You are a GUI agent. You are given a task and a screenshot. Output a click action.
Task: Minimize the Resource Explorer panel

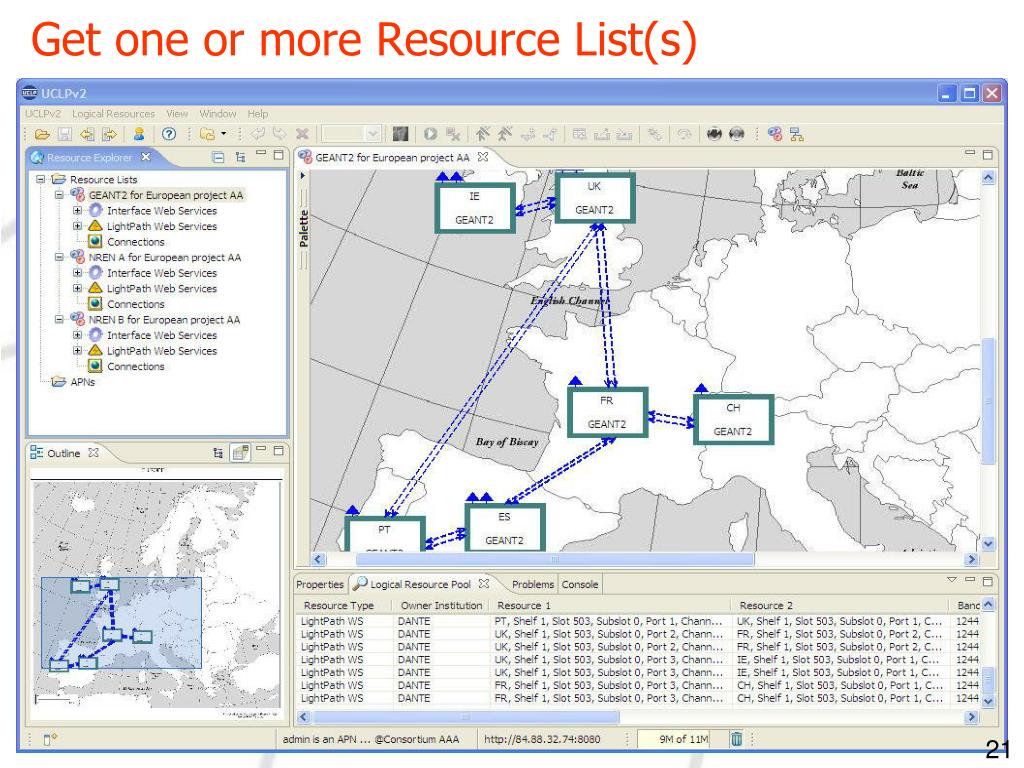261,155
